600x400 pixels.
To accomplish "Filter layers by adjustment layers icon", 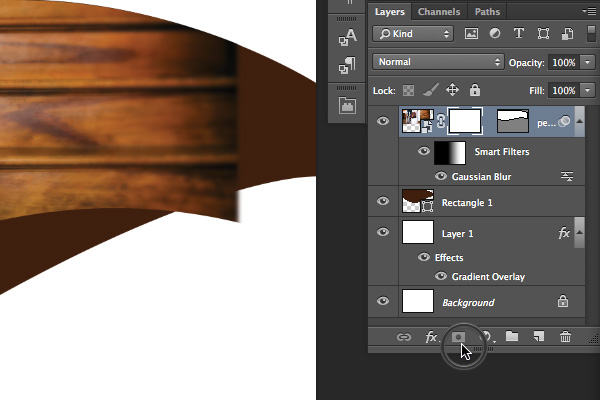I will tap(495, 34).
